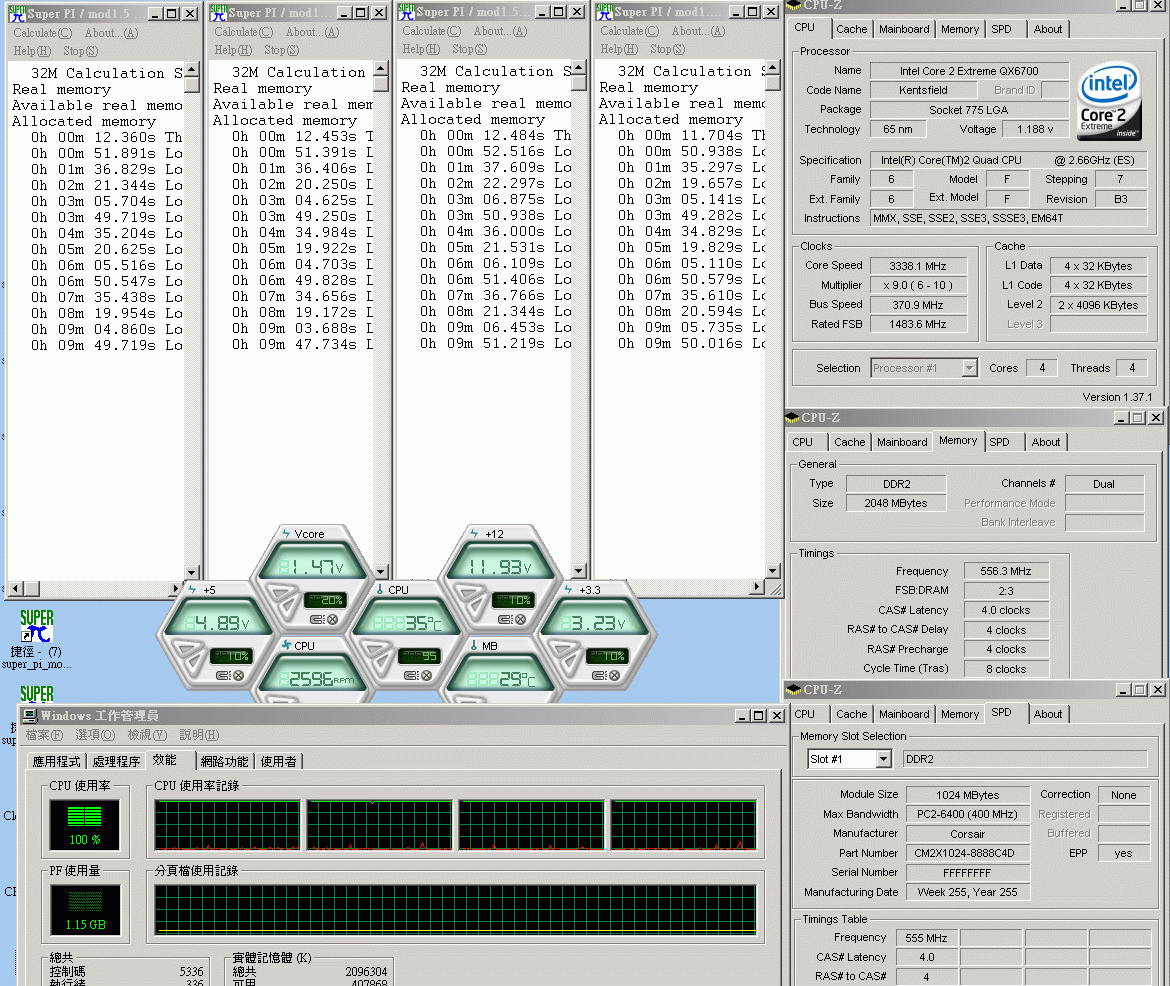1170x986 pixels.
Task: Click the PF usage 1.15 GB gauge
Action: coord(85,910)
